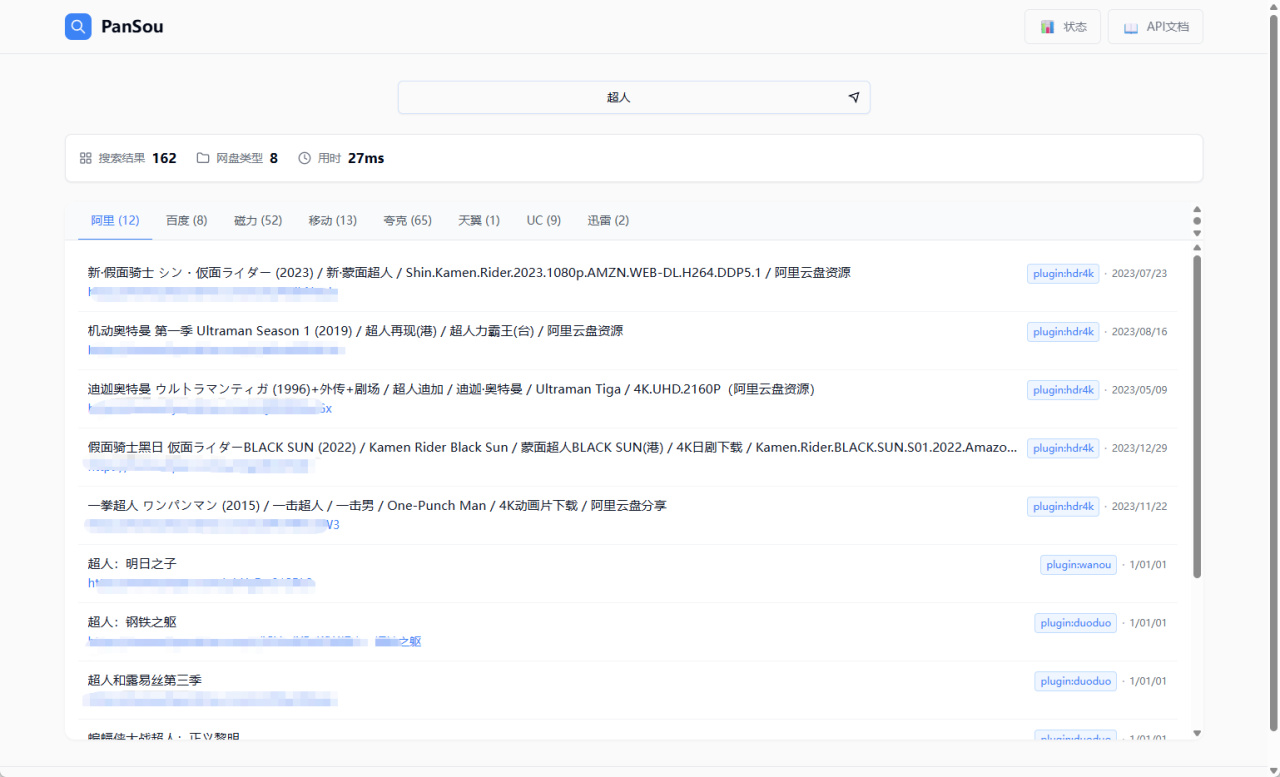Click the date 2023/11/22

(x=1139, y=506)
